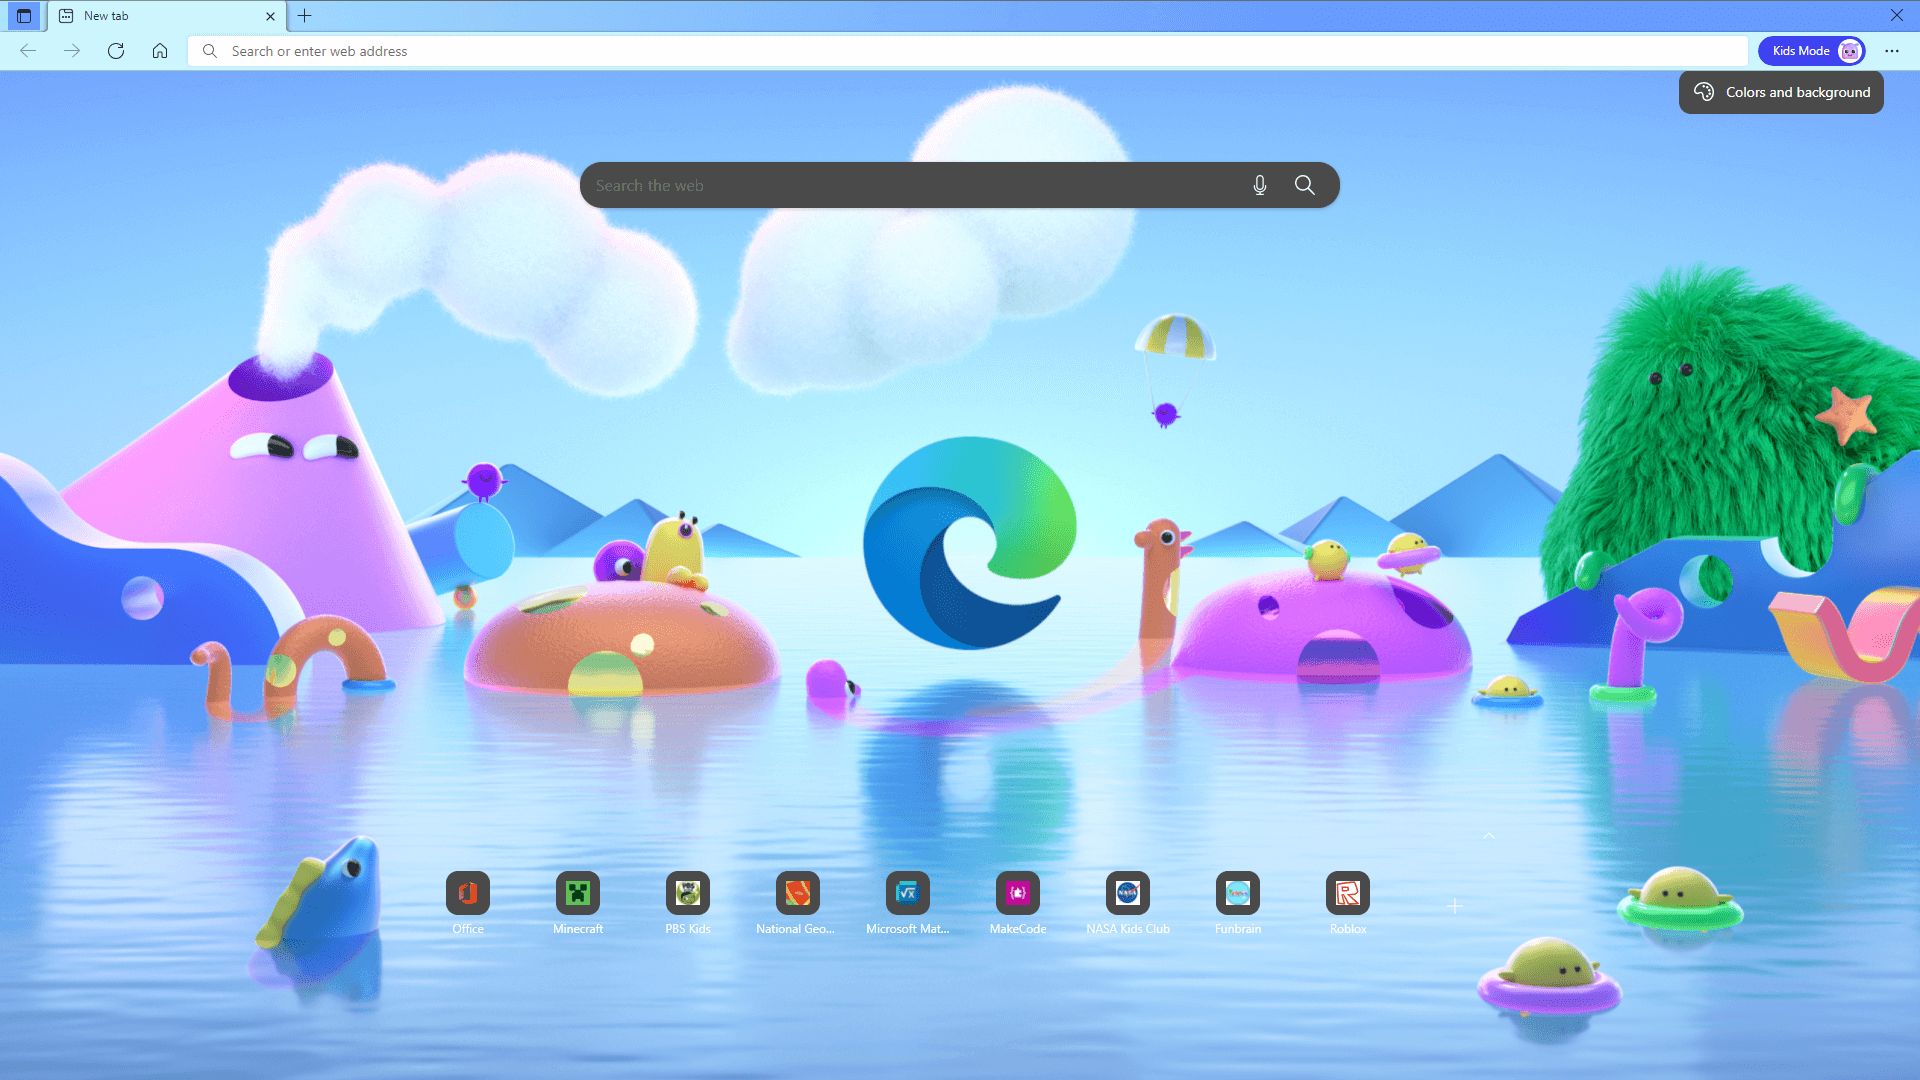Launch the MakeCode shortcut
1920x1080 pixels.
[1017, 893]
